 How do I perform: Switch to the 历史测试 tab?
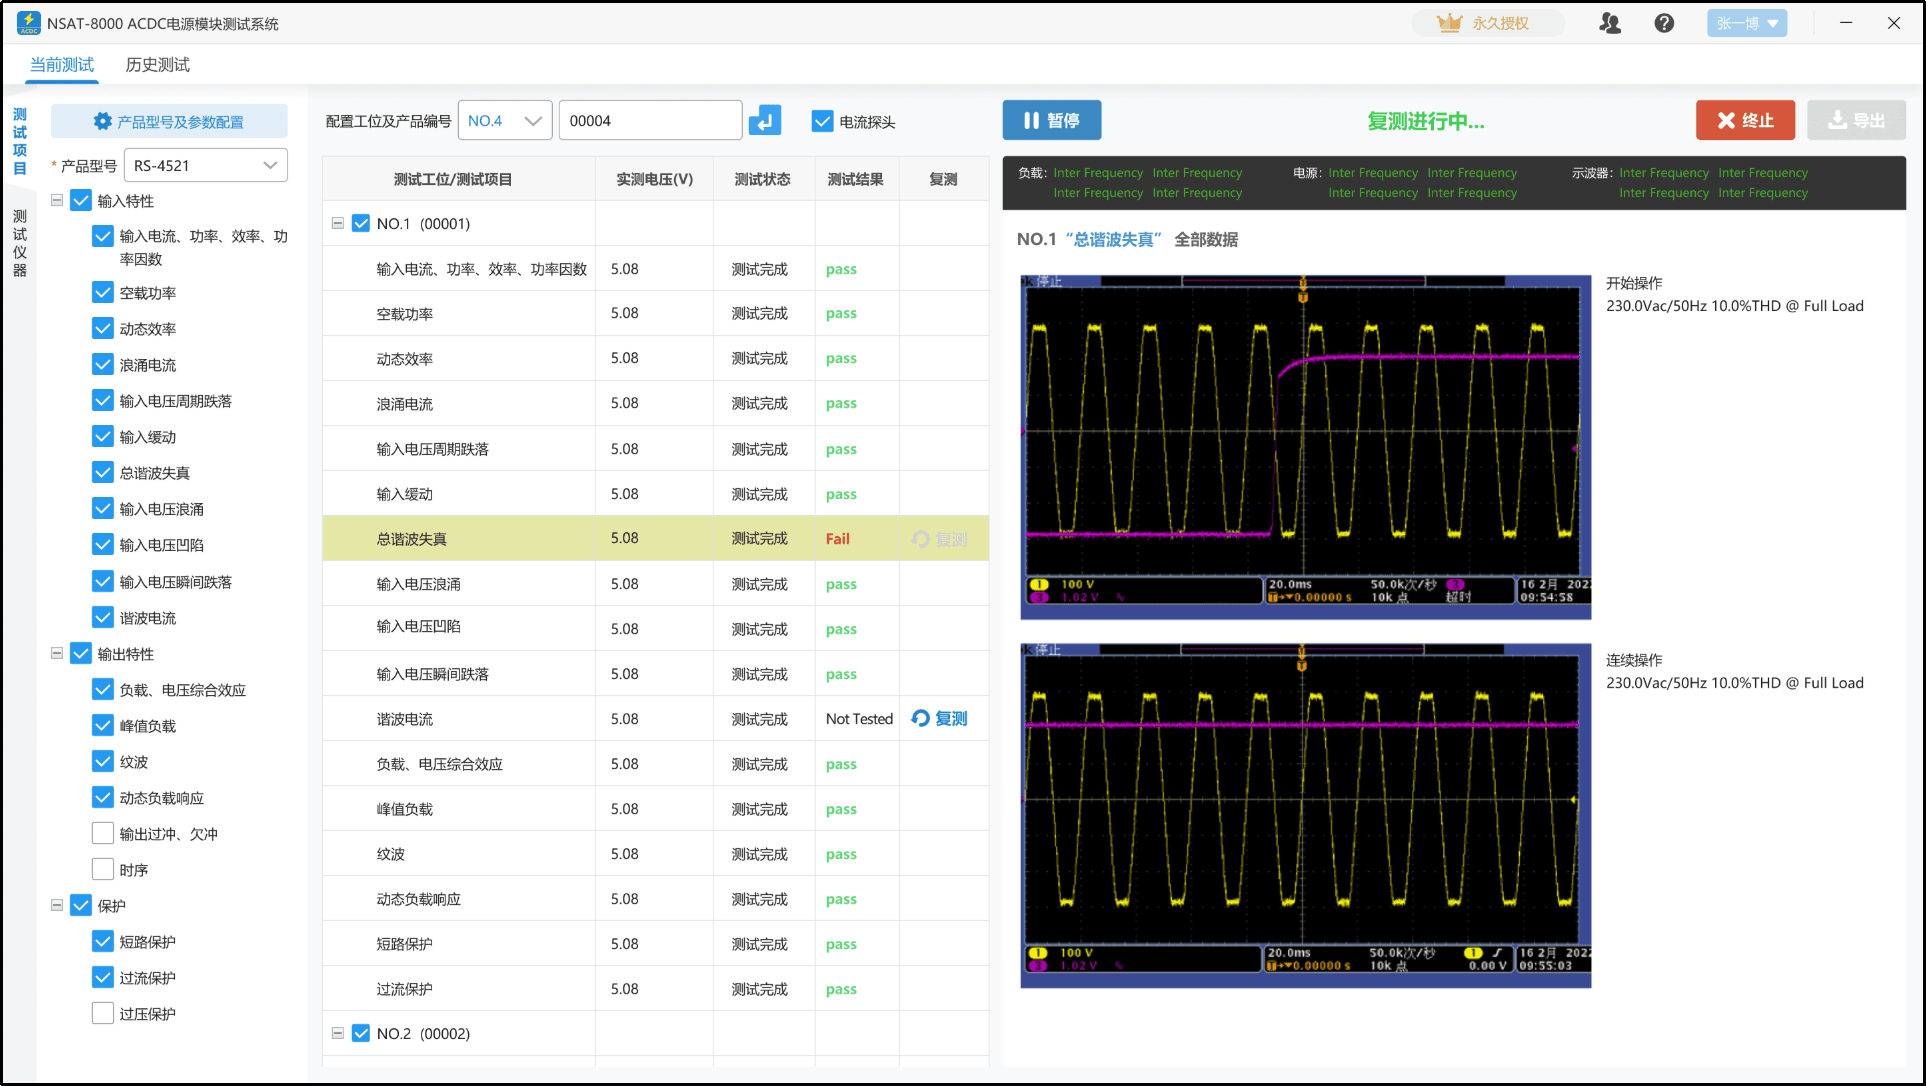point(159,62)
